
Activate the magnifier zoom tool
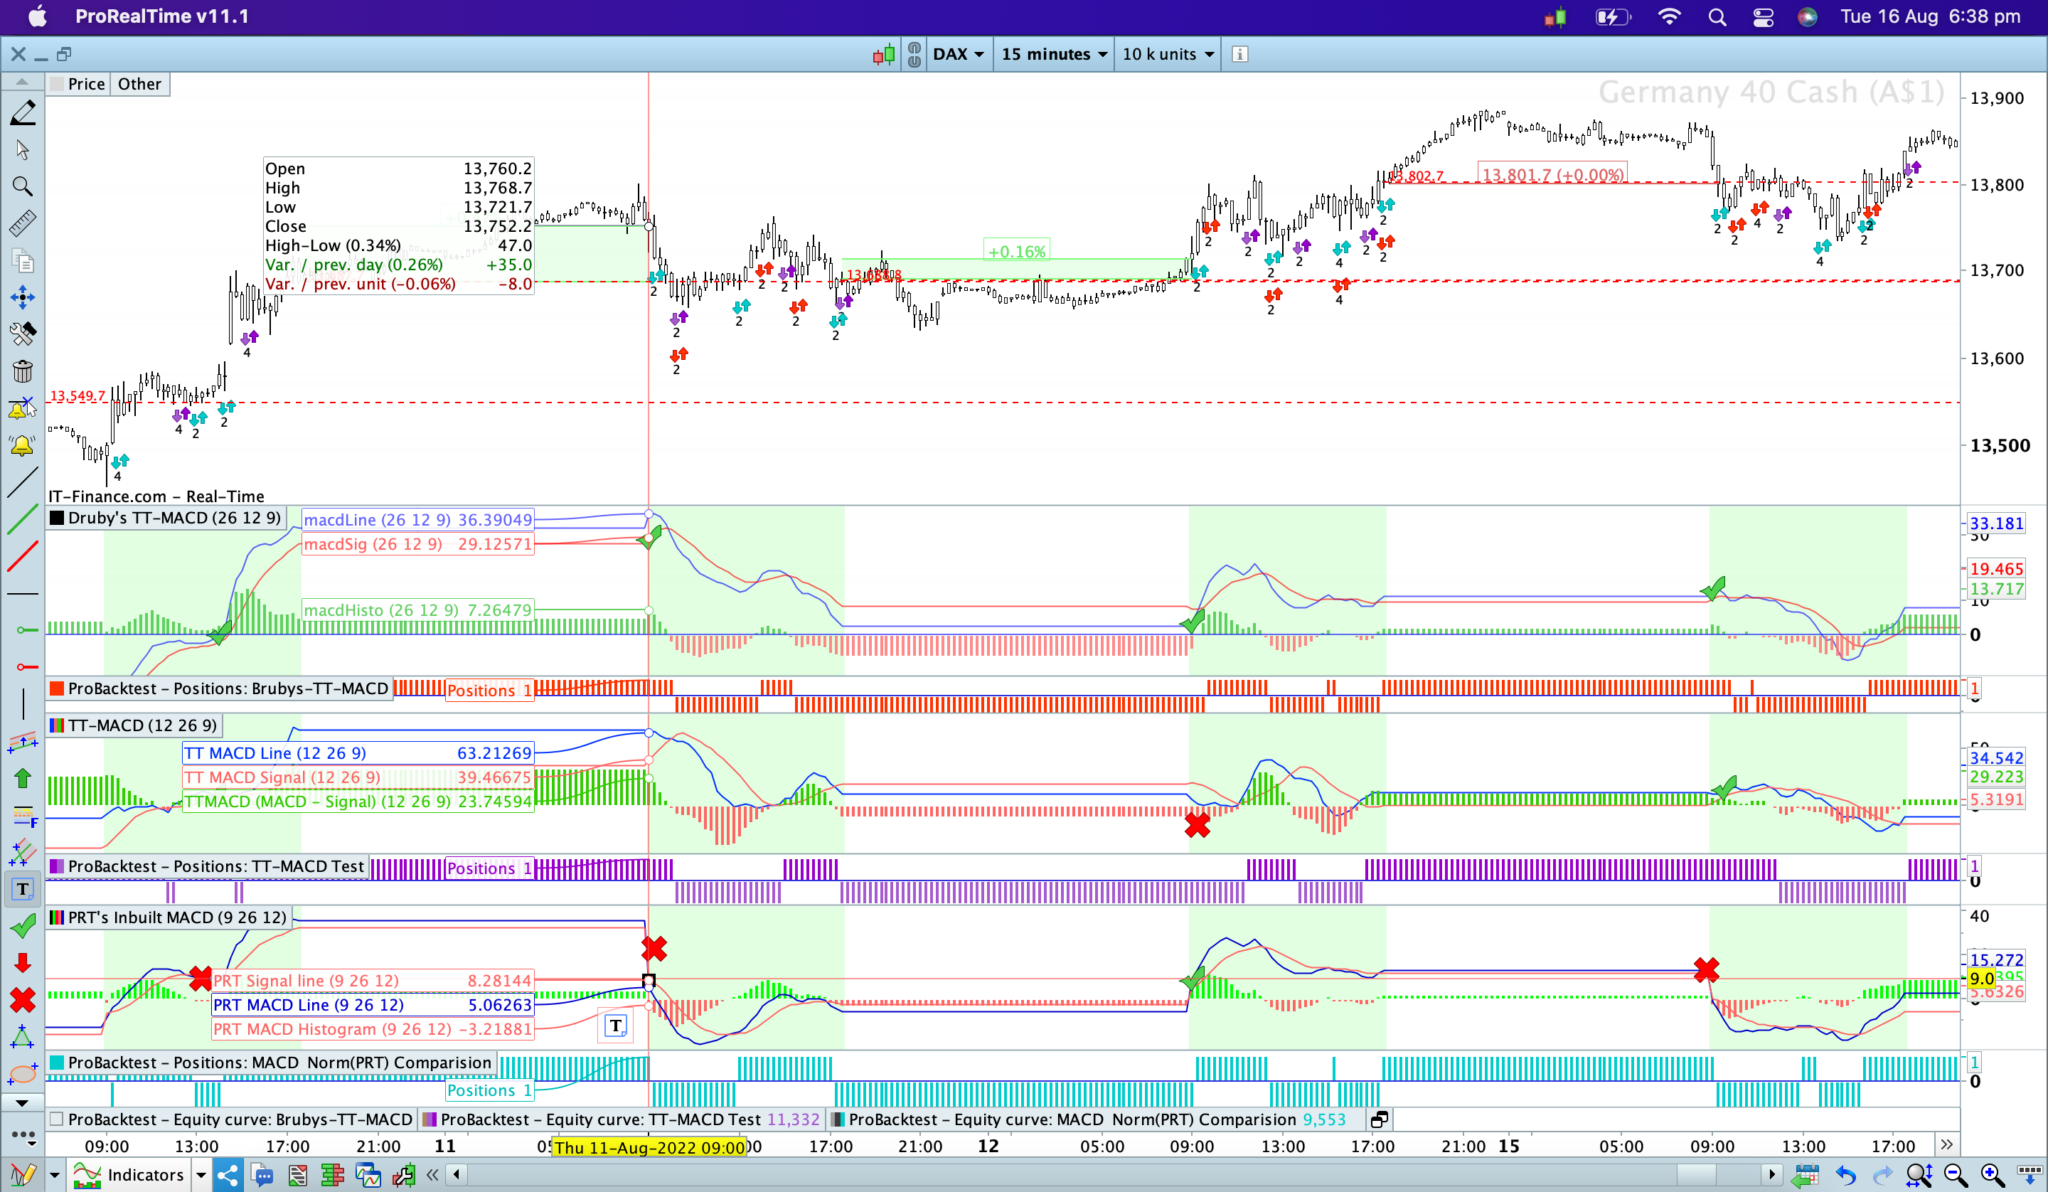[22, 187]
